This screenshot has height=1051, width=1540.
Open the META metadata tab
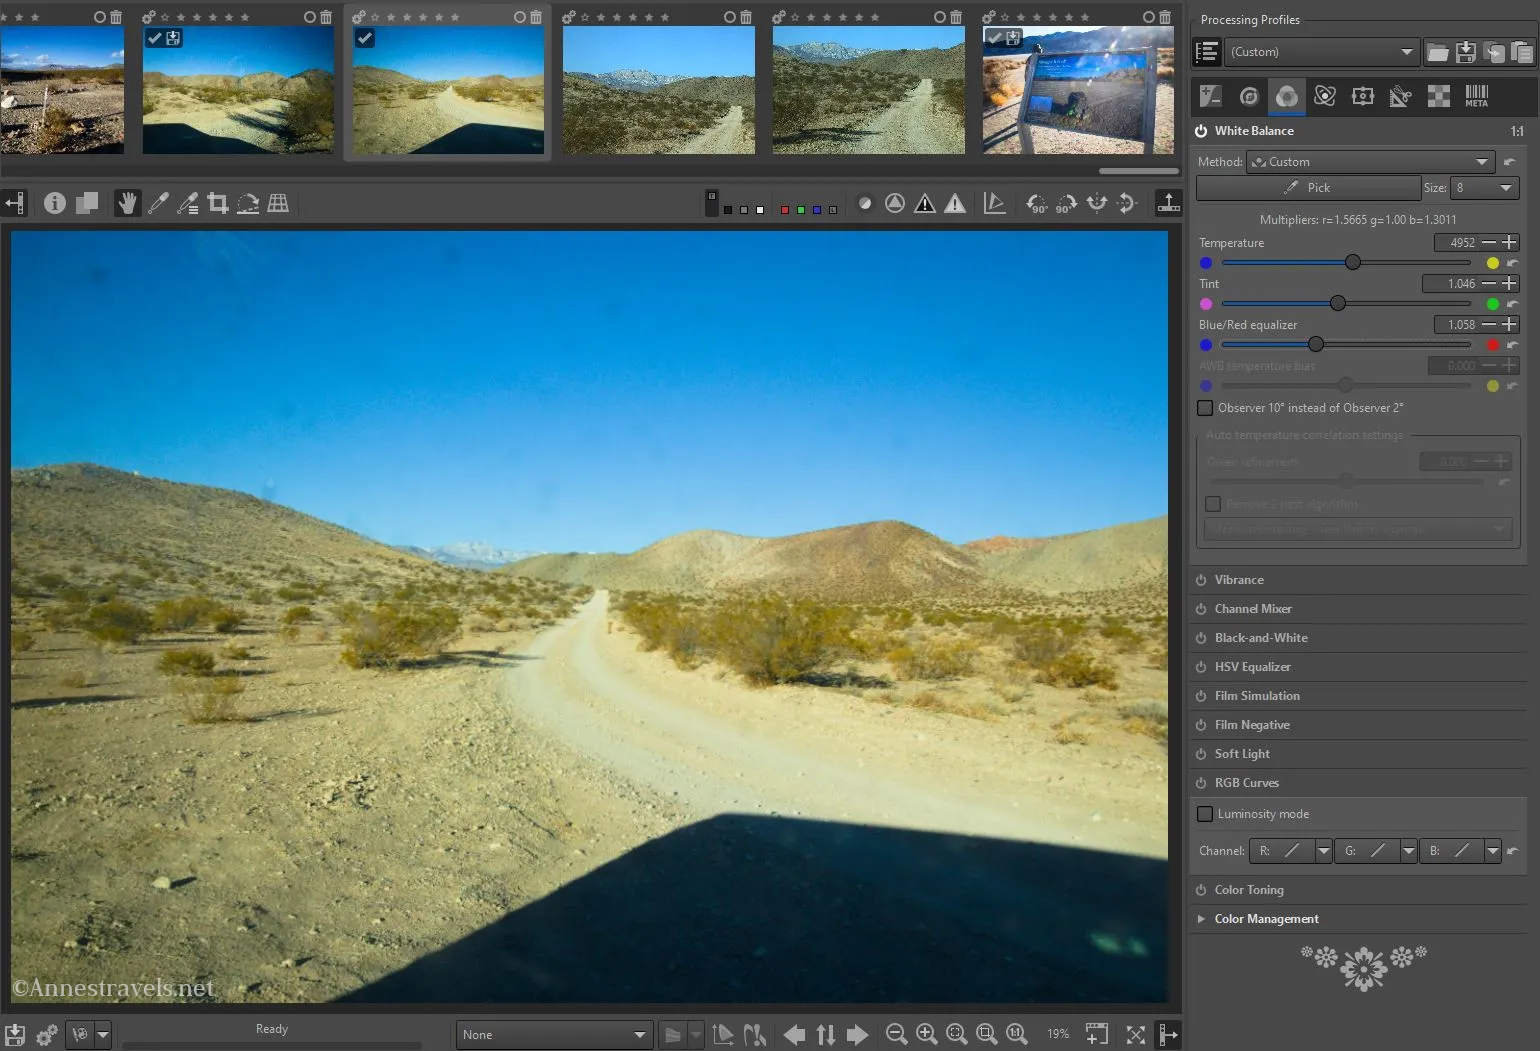(x=1477, y=96)
